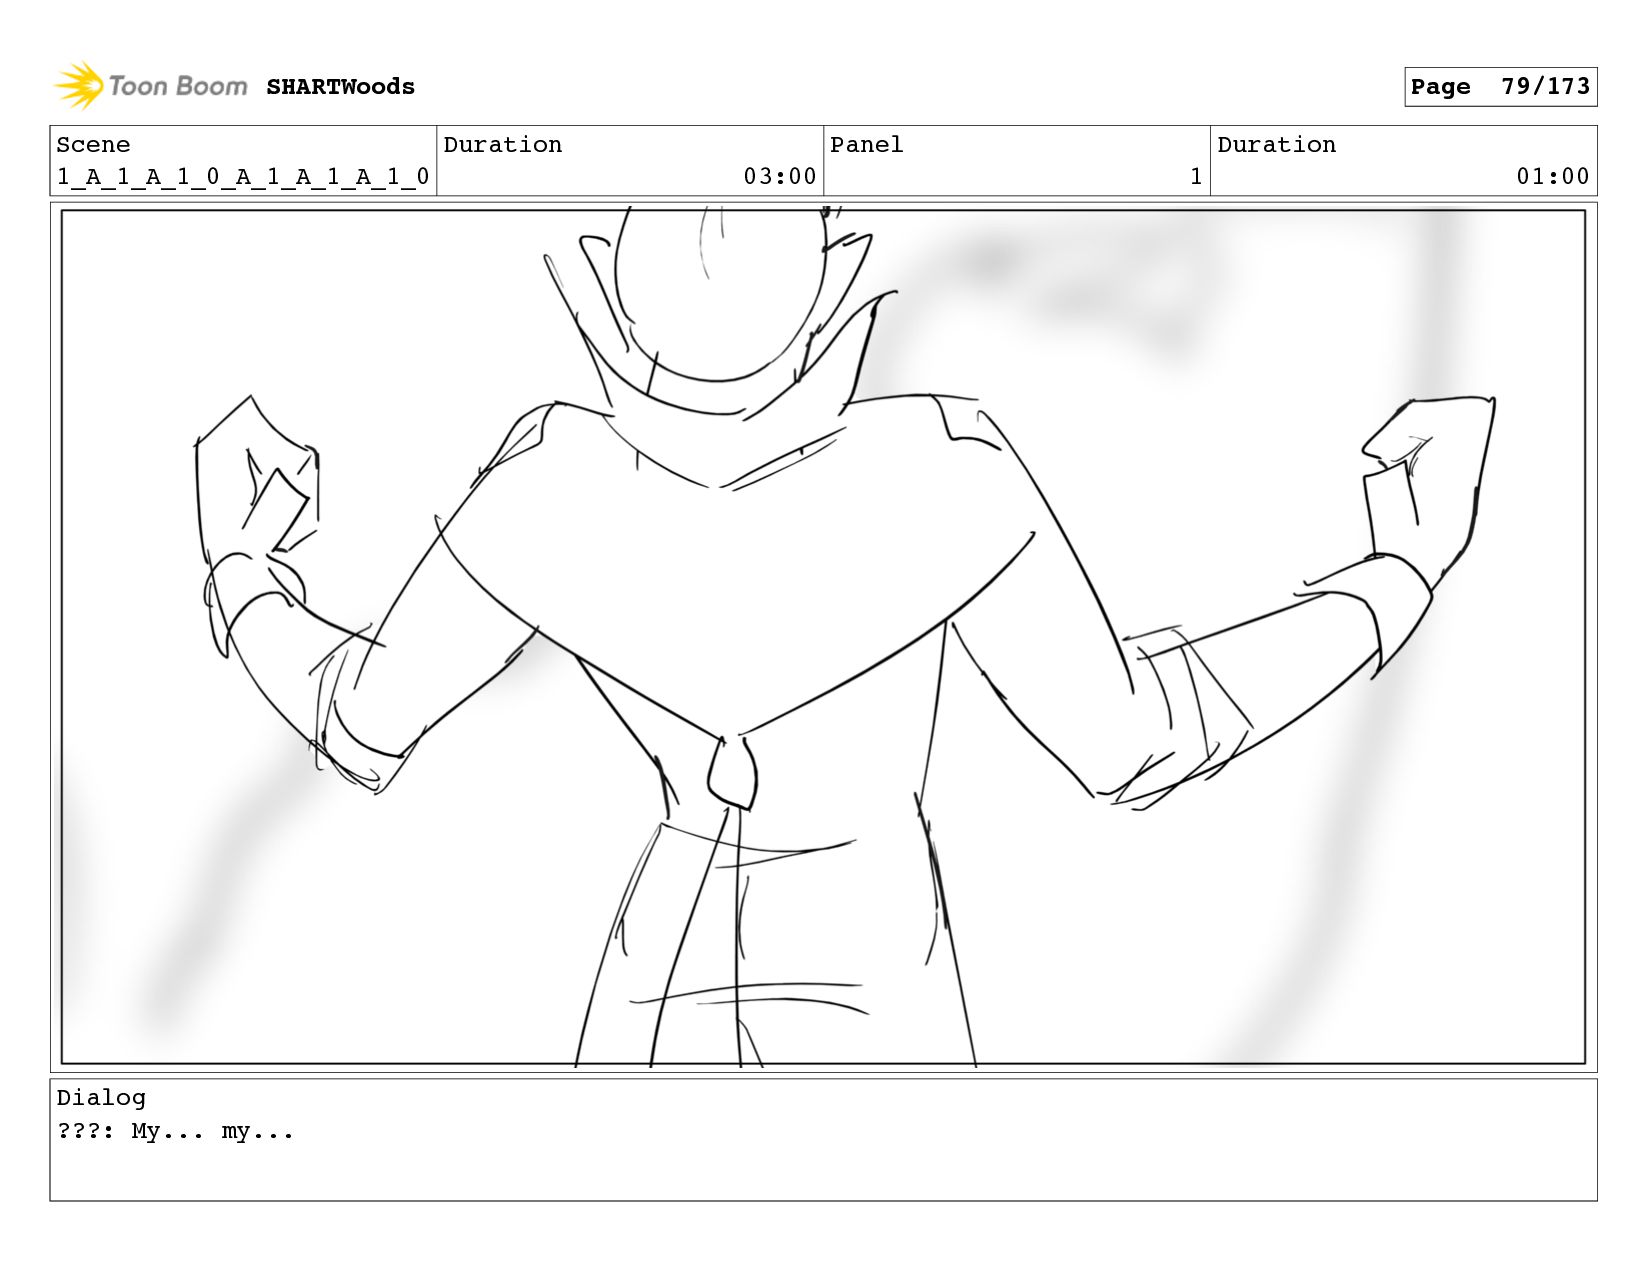The image size is (1648, 1276).
Task: Click the panel duration value 01:00
Action: tap(1553, 177)
